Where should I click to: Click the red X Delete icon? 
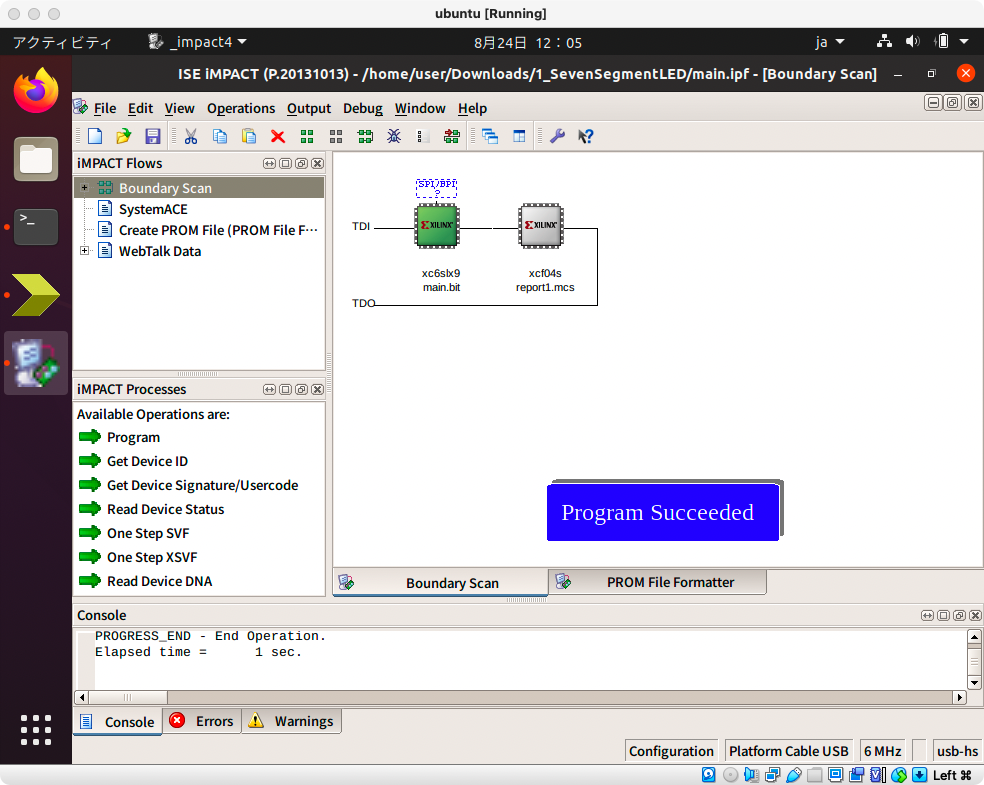277,136
